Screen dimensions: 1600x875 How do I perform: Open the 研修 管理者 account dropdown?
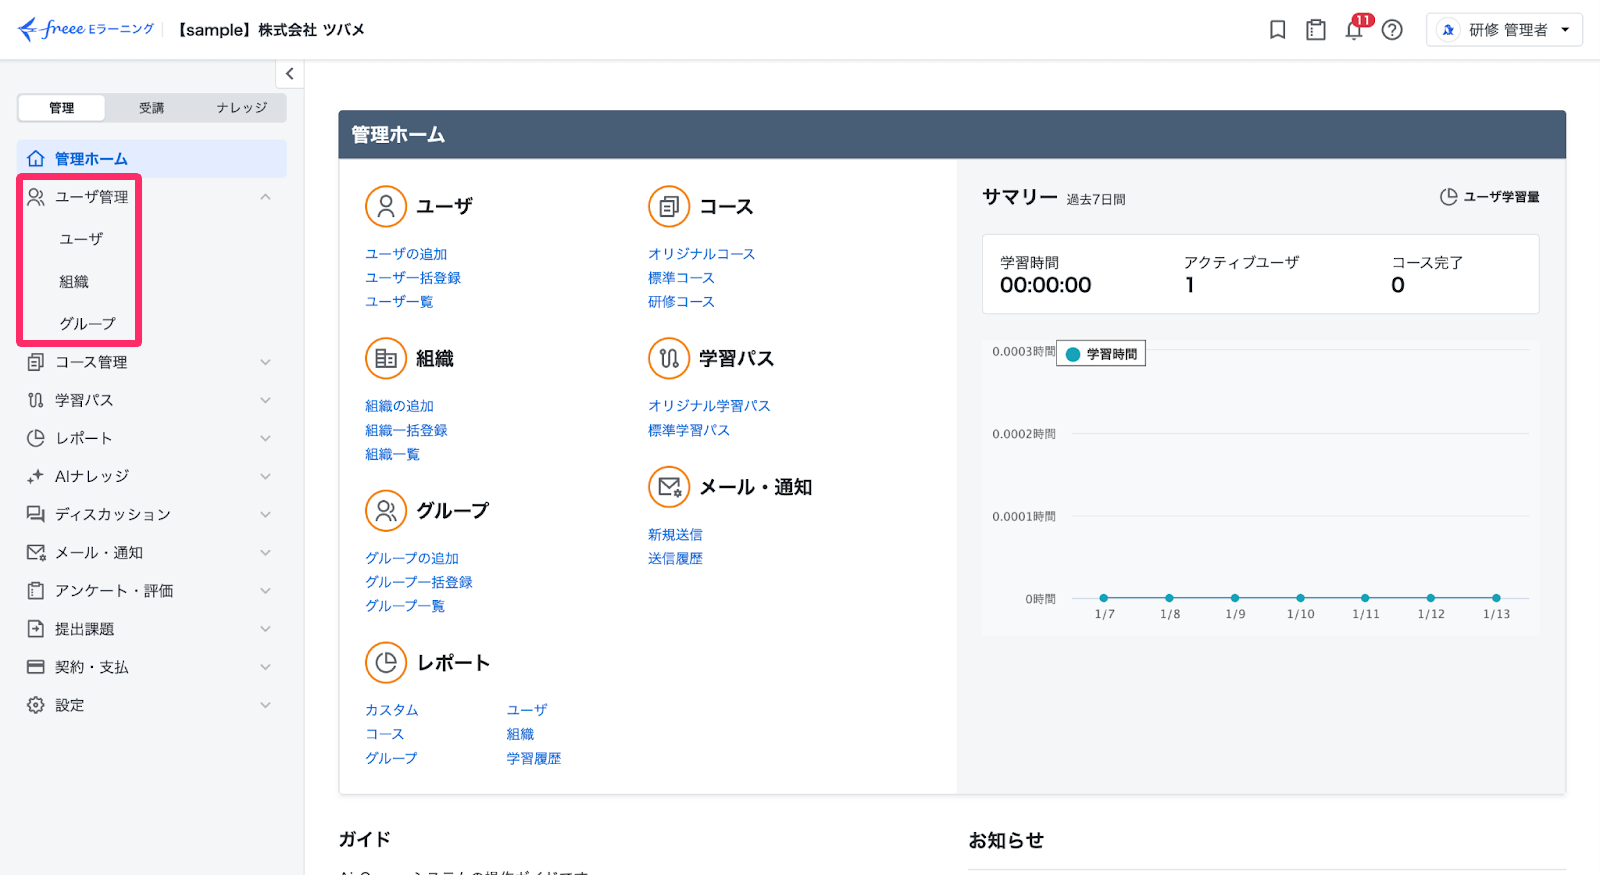click(x=1504, y=30)
